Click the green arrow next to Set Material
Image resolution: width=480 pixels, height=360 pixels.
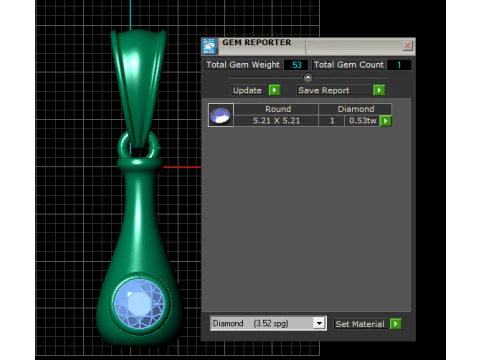[x=395, y=324]
